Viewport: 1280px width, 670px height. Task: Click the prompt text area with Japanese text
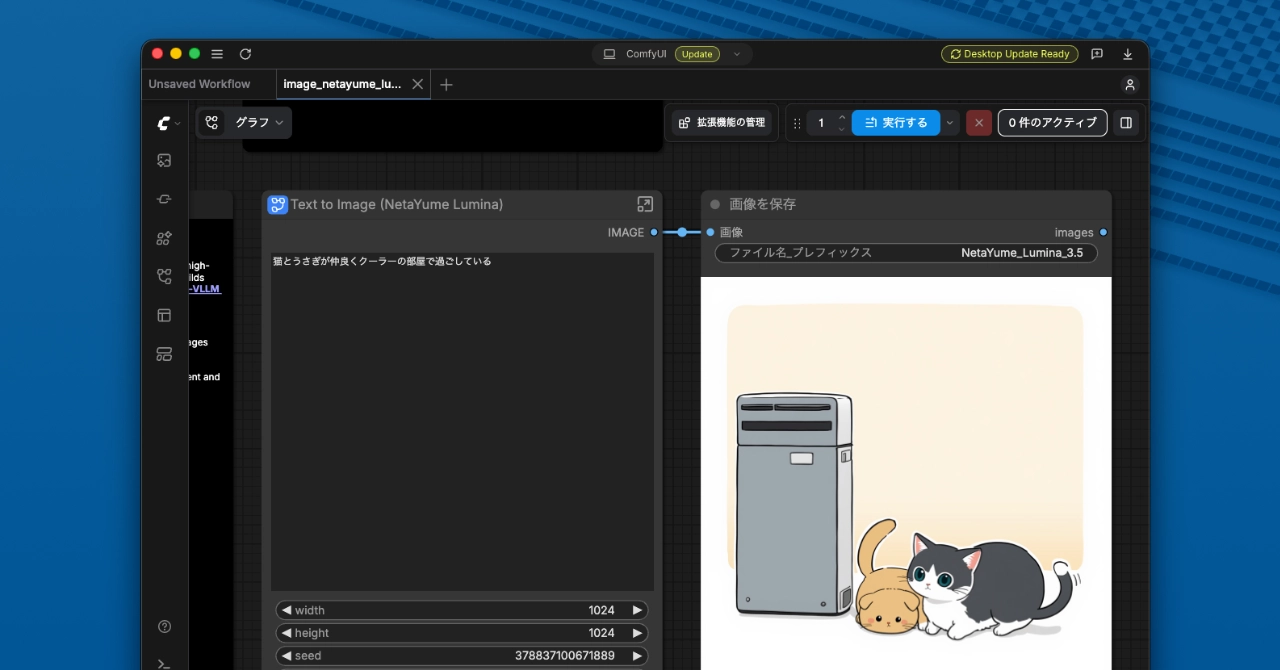tap(462, 421)
